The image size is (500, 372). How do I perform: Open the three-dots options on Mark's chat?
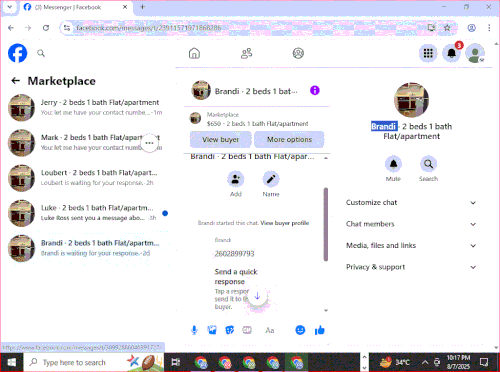(149, 143)
